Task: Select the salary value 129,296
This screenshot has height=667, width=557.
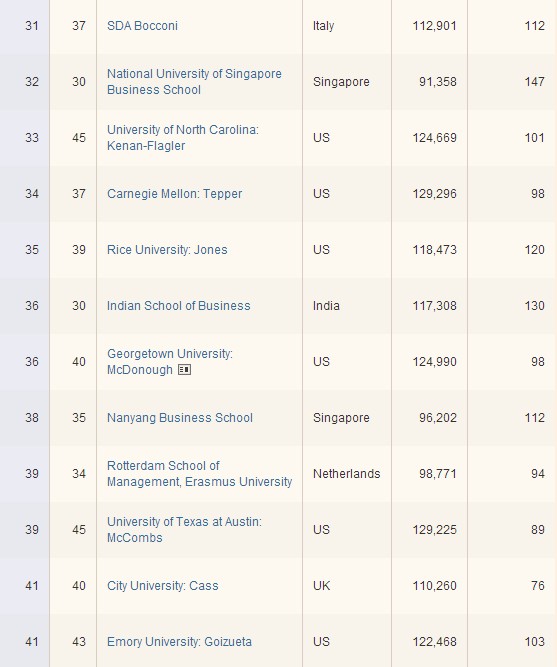Action: [434, 194]
